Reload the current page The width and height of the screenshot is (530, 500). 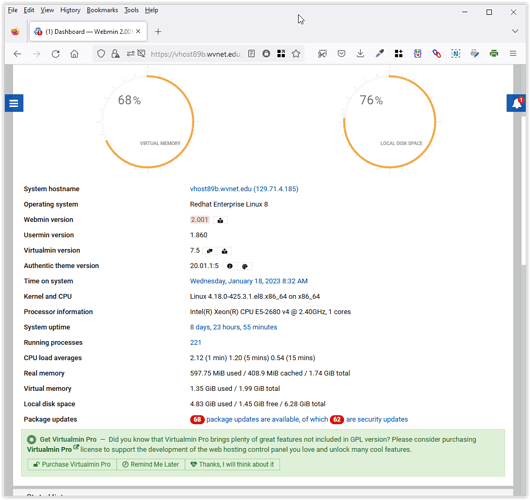56,54
